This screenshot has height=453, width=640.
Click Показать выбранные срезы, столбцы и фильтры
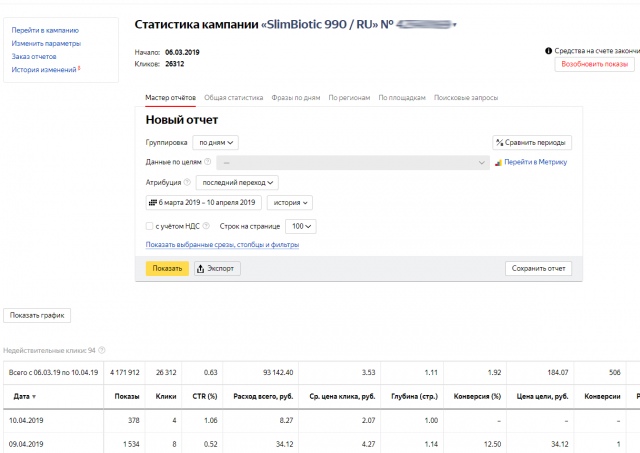[222, 244]
